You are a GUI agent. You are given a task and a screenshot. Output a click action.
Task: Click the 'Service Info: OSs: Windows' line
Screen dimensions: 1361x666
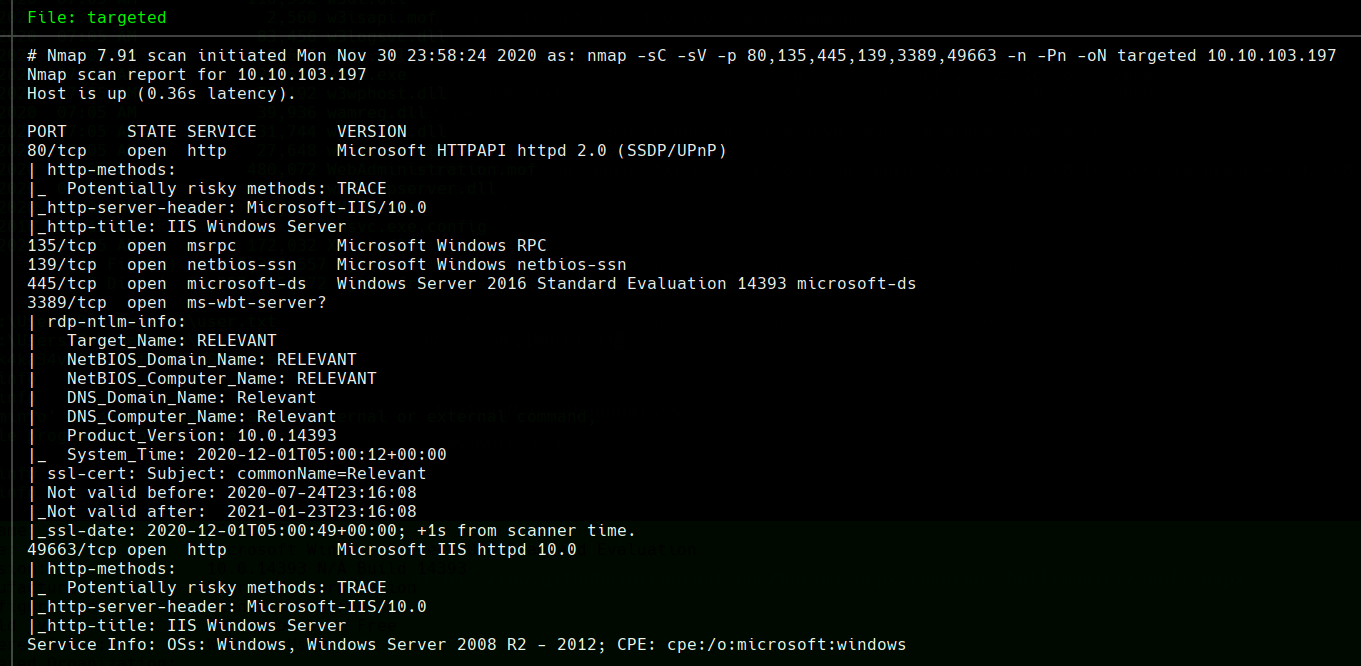pyautogui.click(x=467, y=645)
